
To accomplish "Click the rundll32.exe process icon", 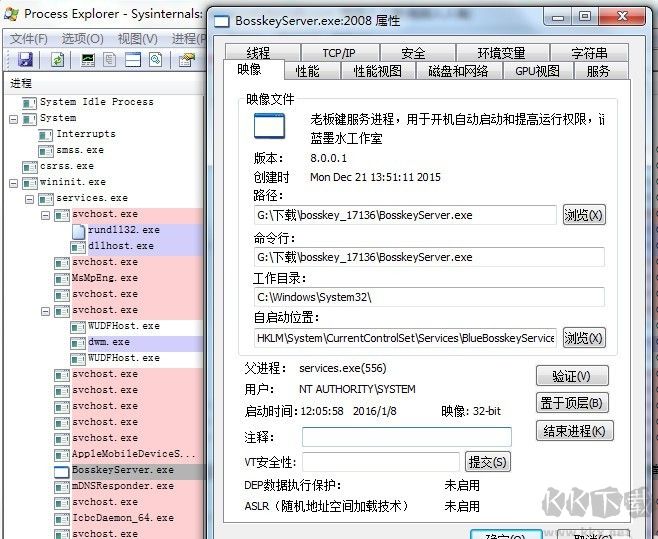I will tap(78, 230).
